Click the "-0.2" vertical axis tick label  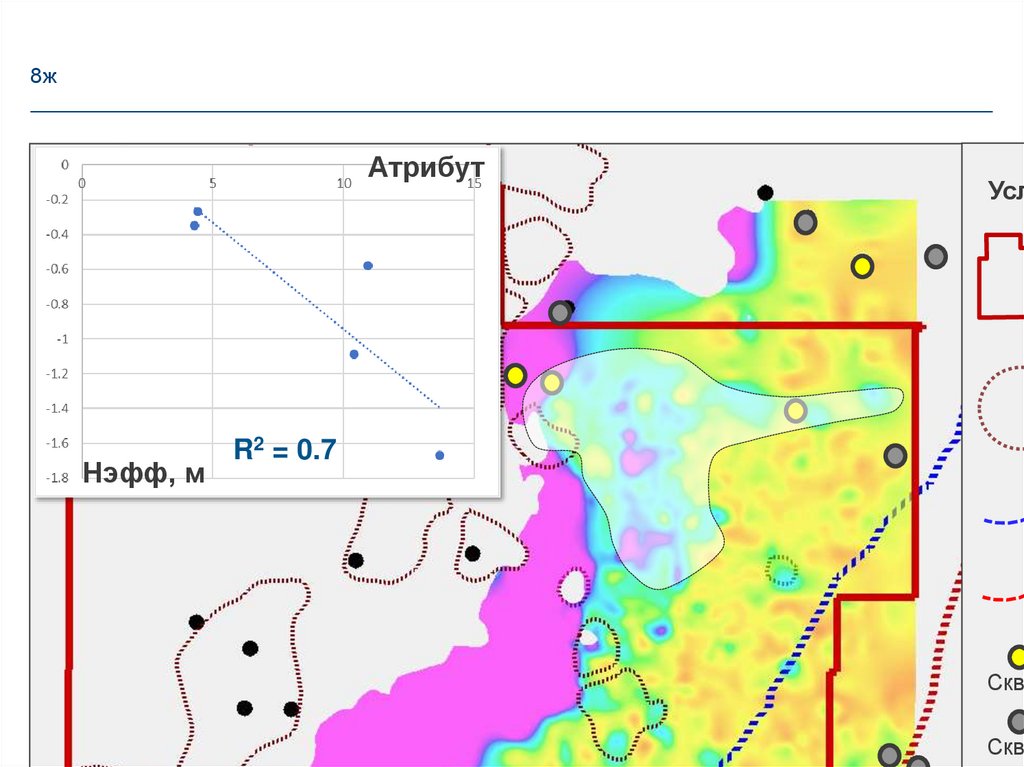(57, 200)
